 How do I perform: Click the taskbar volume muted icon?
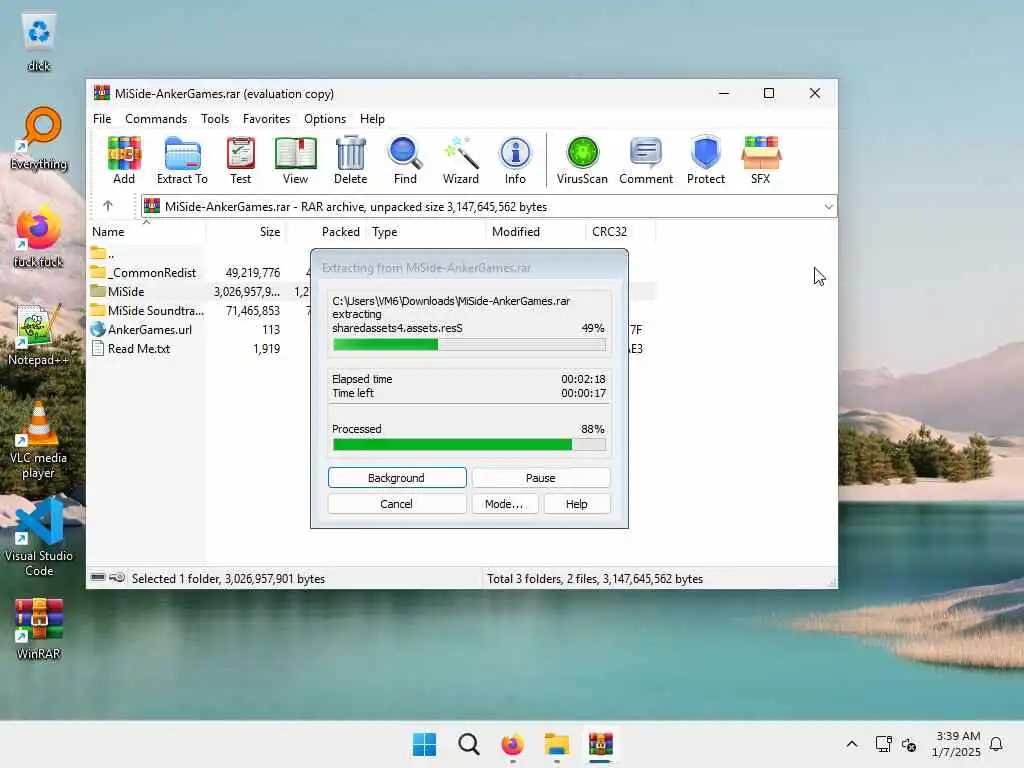click(x=908, y=744)
